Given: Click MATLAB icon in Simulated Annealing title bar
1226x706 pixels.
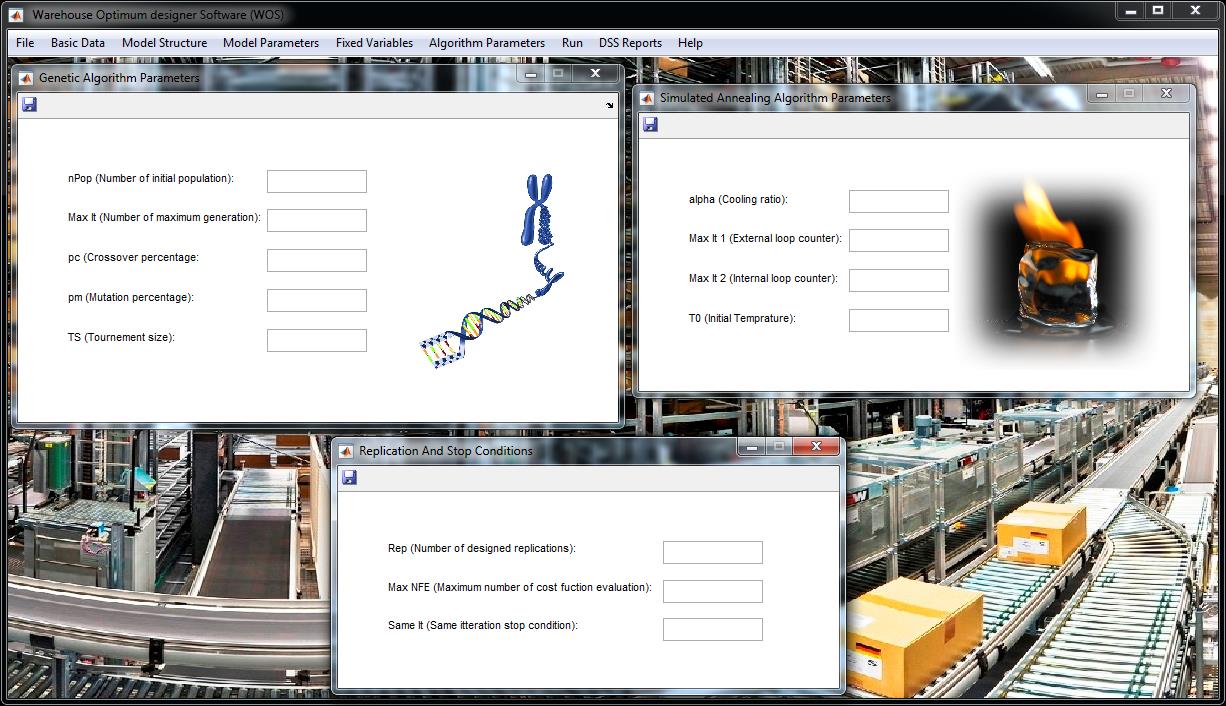Looking at the screenshot, I should 646,98.
